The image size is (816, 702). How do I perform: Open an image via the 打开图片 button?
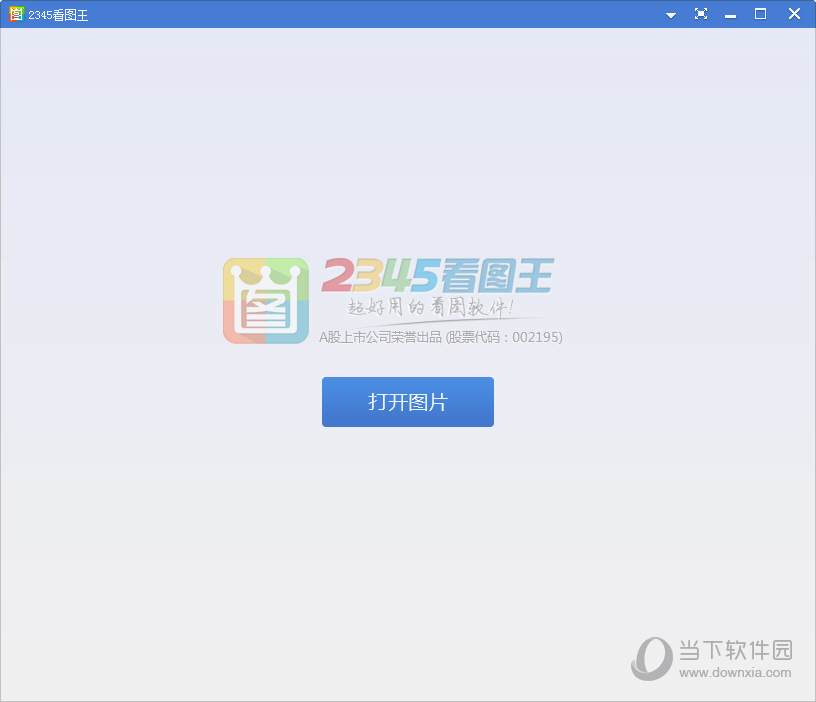[x=407, y=401]
